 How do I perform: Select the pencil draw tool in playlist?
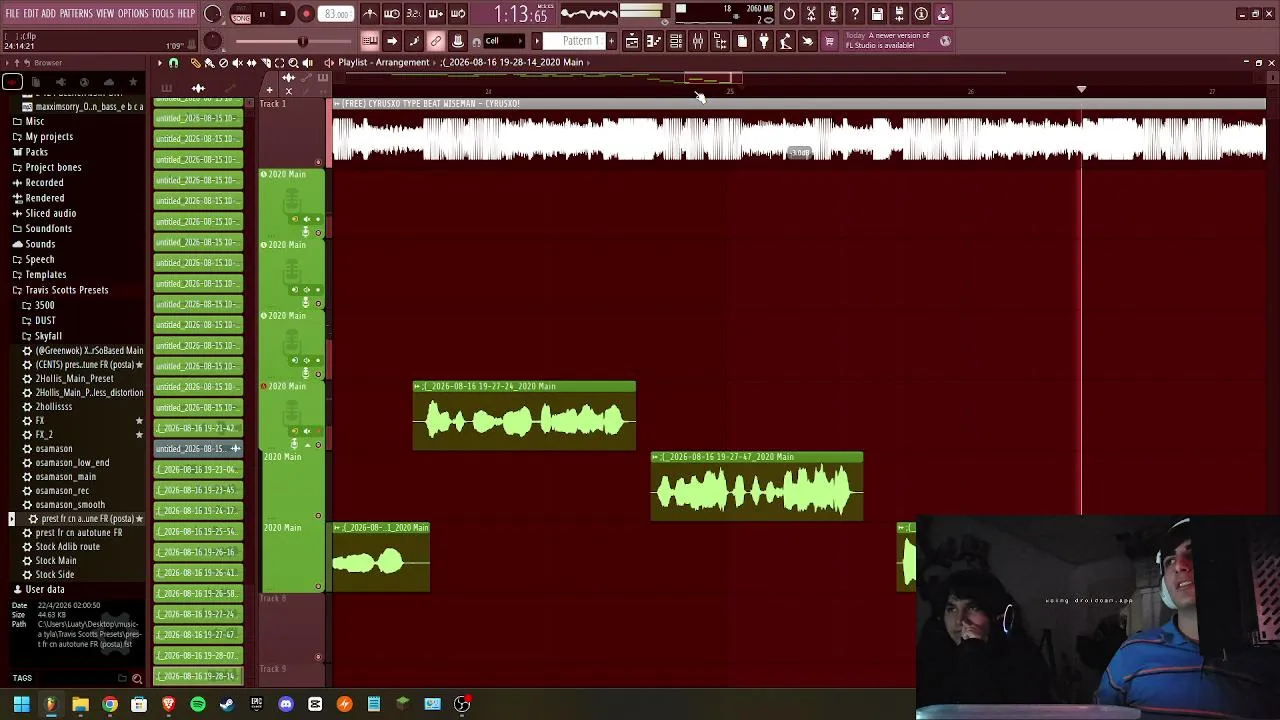coord(195,63)
